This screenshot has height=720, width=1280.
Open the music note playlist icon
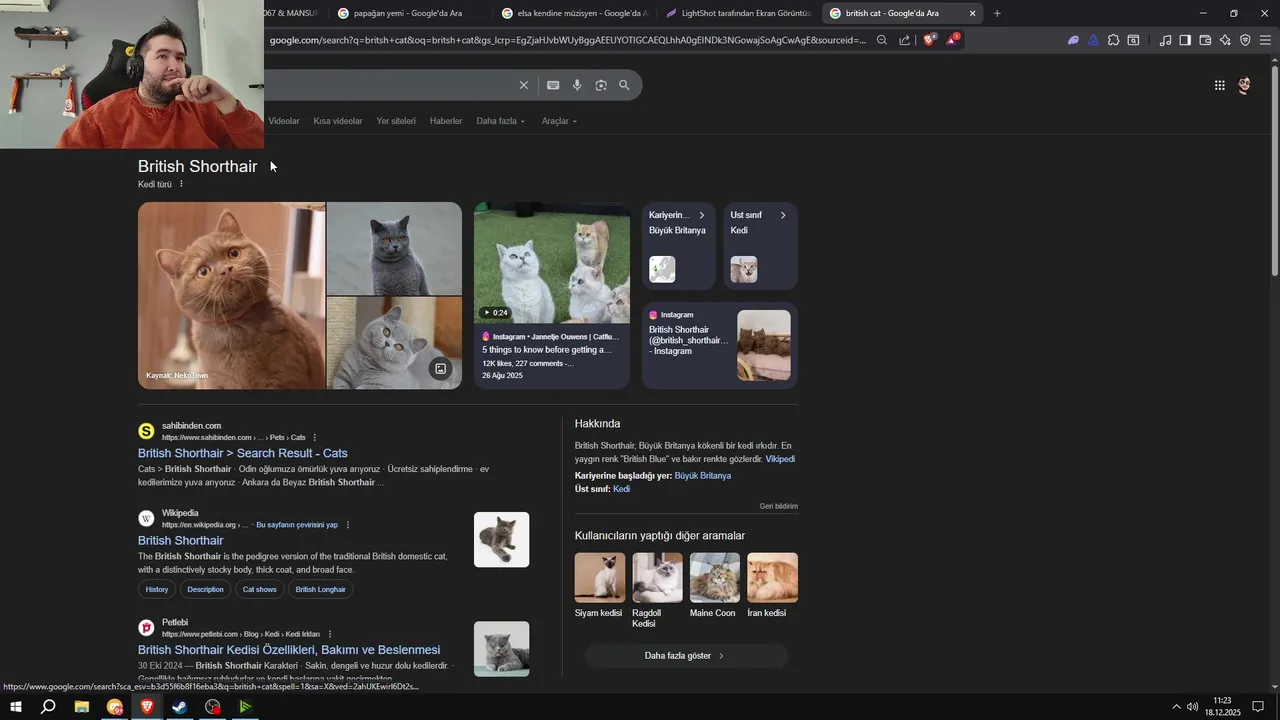click(1165, 40)
